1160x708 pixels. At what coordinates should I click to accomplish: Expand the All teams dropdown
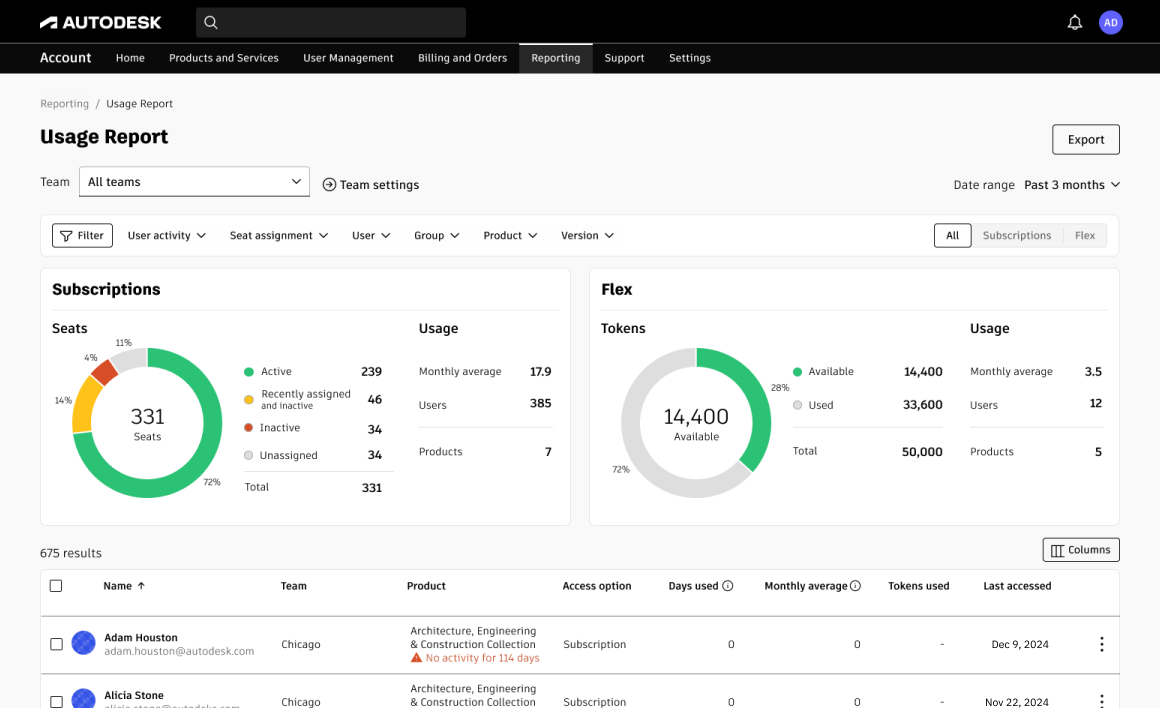[x=194, y=182]
